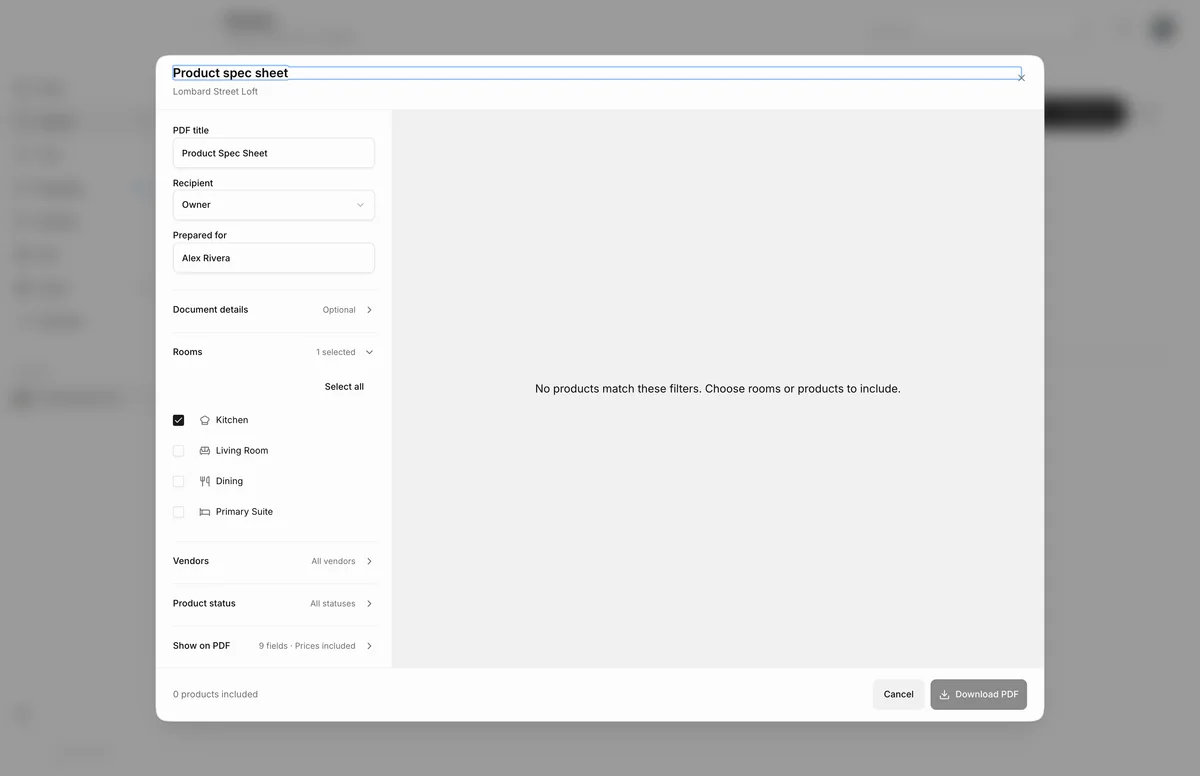Viewport: 1200px width, 776px height.
Task: Click the Prepared for field
Action: pyautogui.click(x=274, y=258)
